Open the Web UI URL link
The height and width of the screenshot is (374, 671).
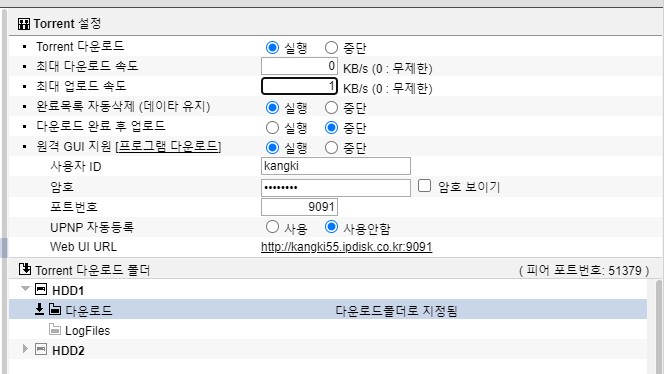click(347, 247)
